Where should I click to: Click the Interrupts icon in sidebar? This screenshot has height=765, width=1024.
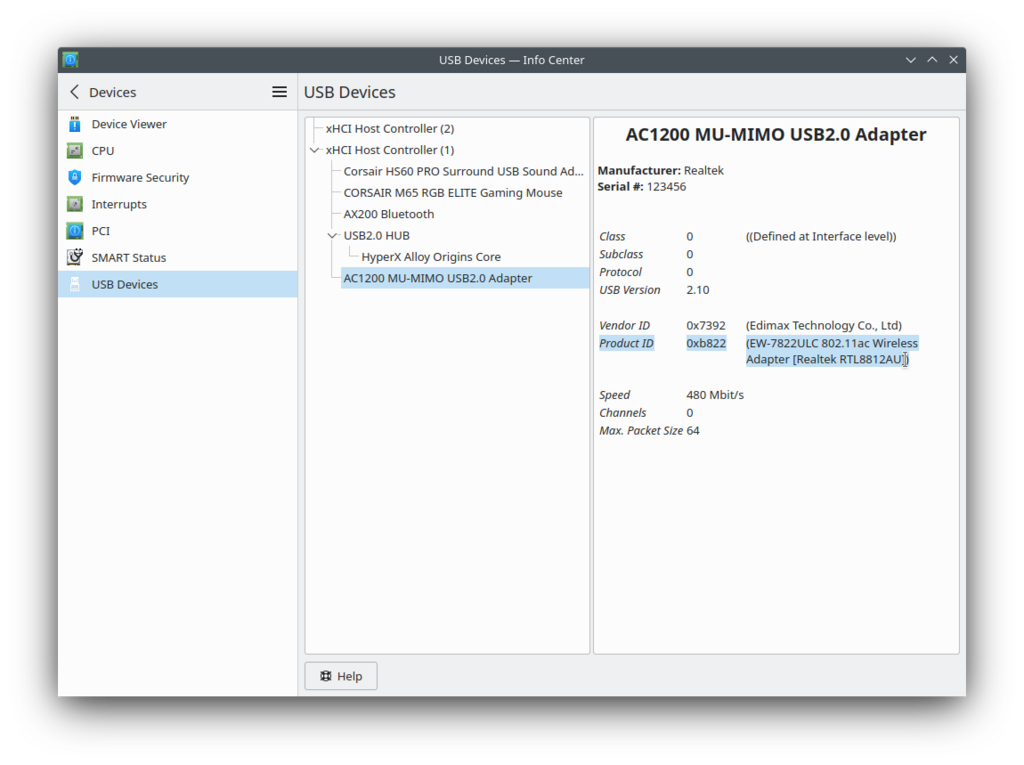75,204
